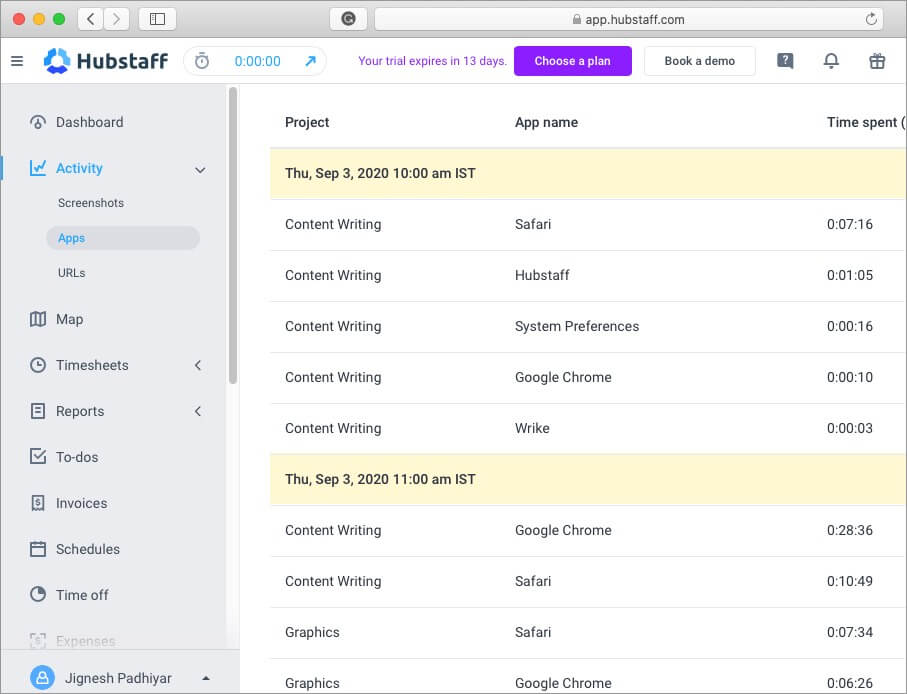The width and height of the screenshot is (907, 694).
Task: Click the Activity chart icon
Action: coord(38,168)
